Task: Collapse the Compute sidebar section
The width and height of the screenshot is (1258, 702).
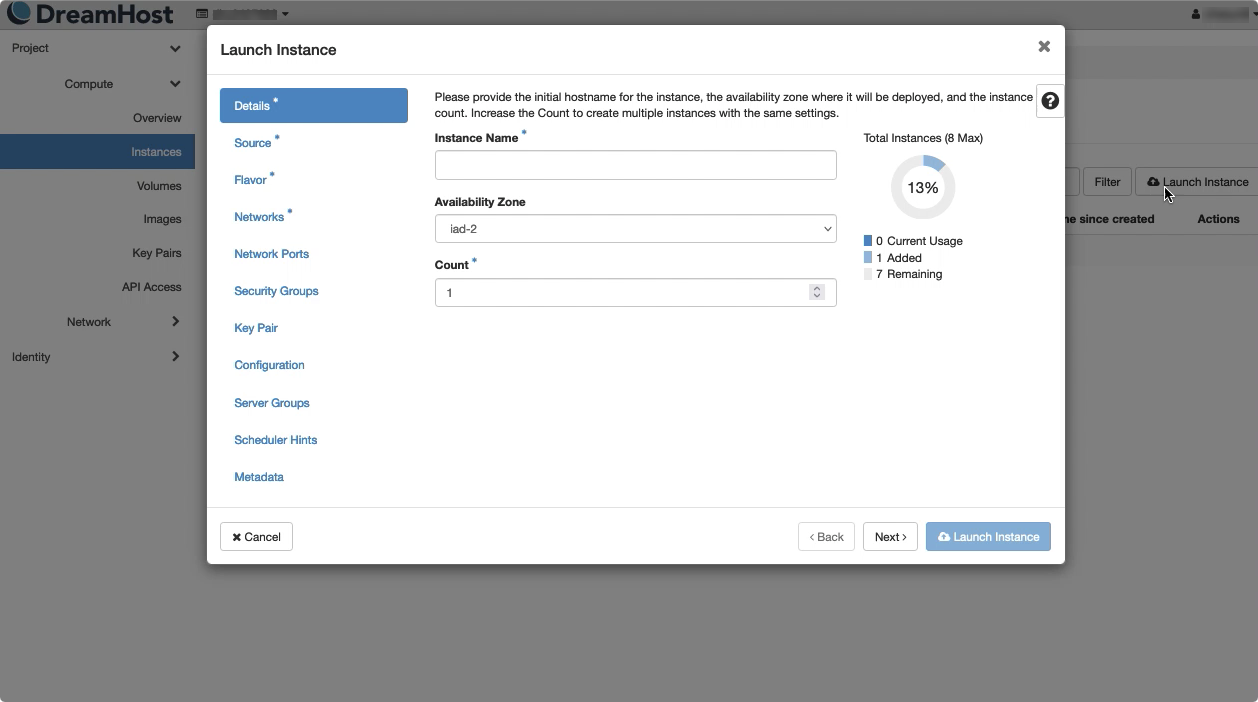Action: (175, 84)
